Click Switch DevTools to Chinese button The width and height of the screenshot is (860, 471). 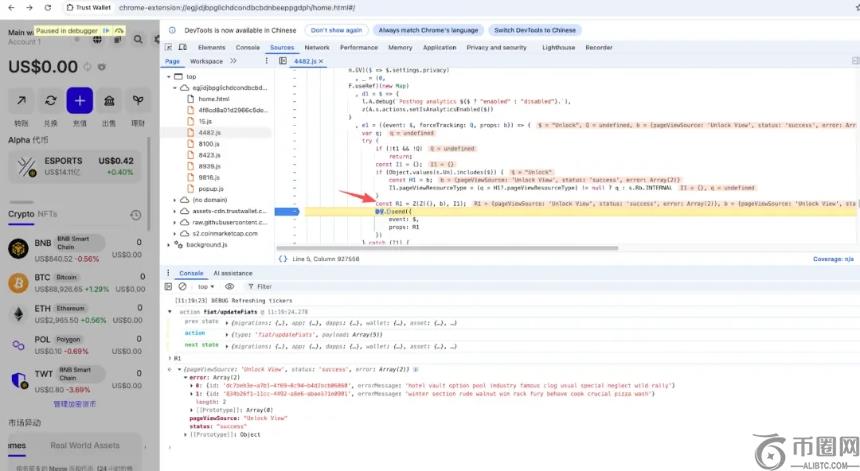535,30
